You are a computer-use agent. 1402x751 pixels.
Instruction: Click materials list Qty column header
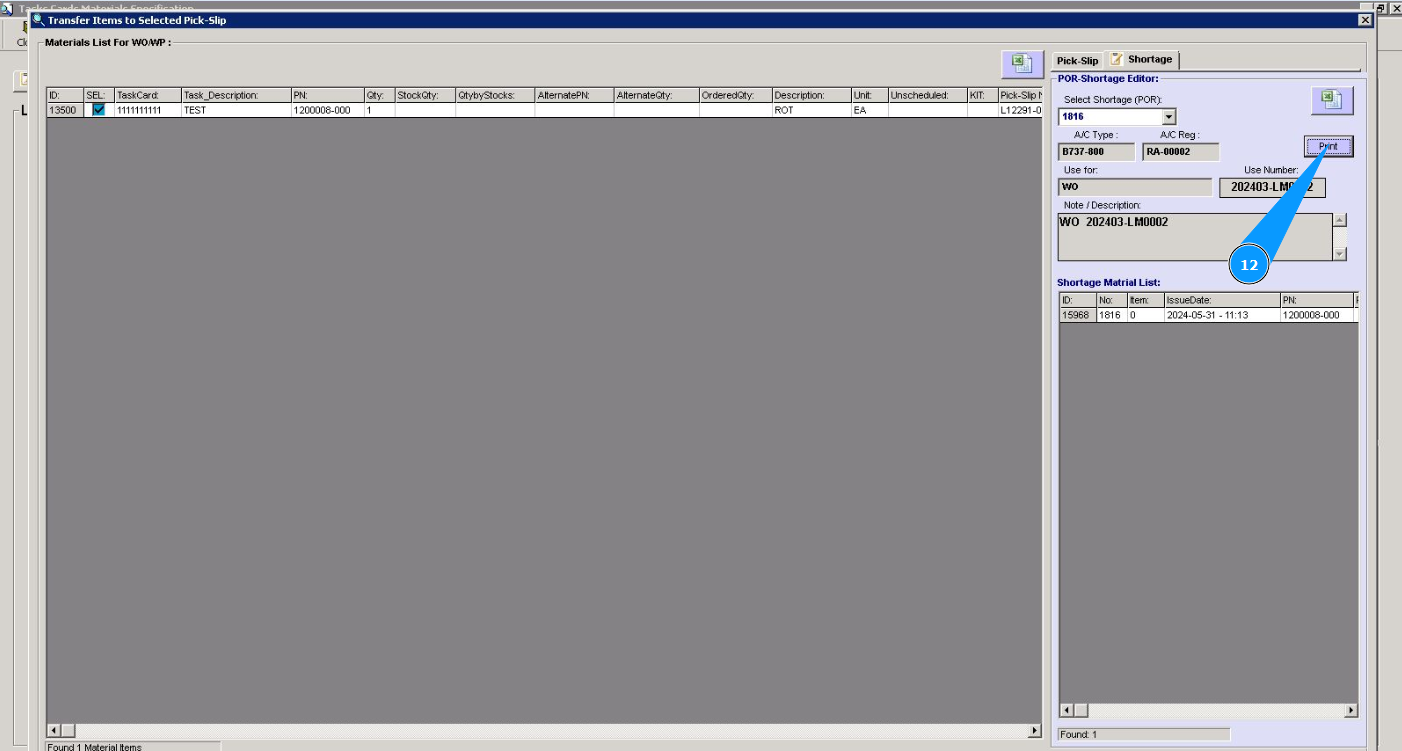pyautogui.click(x=379, y=96)
